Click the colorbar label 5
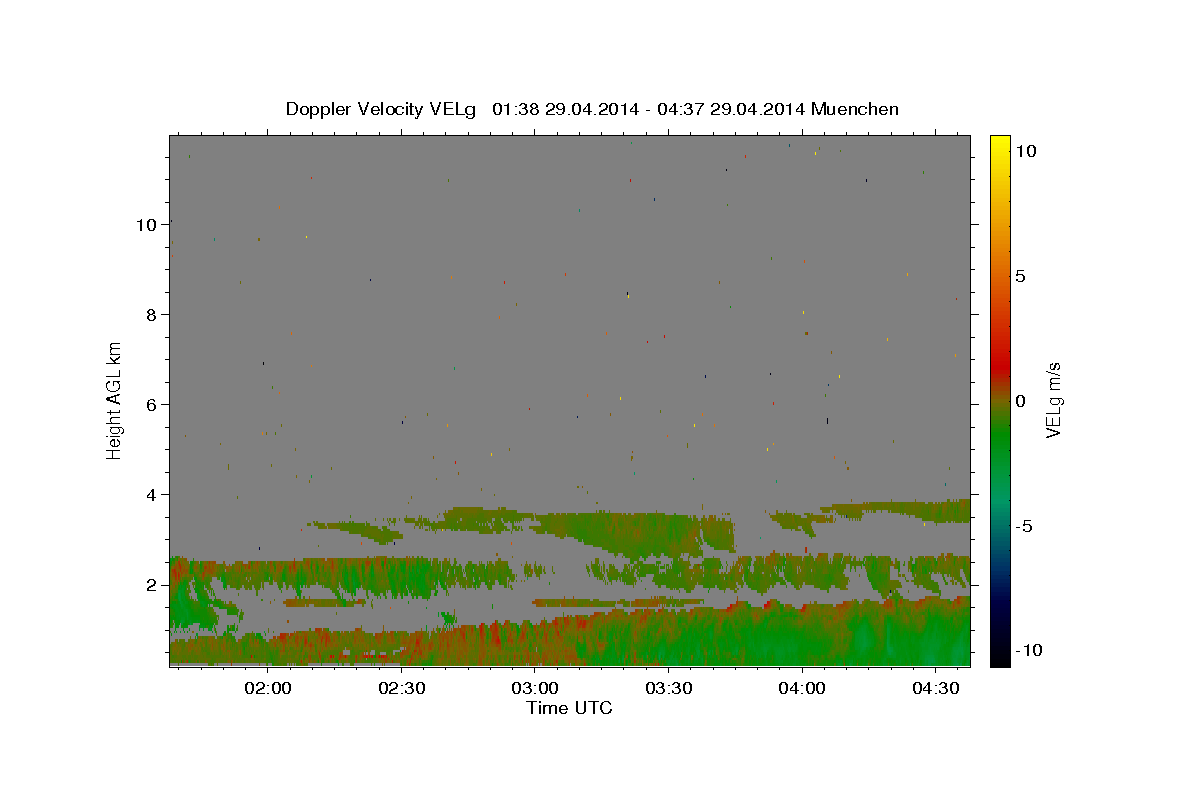 (x=1020, y=276)
